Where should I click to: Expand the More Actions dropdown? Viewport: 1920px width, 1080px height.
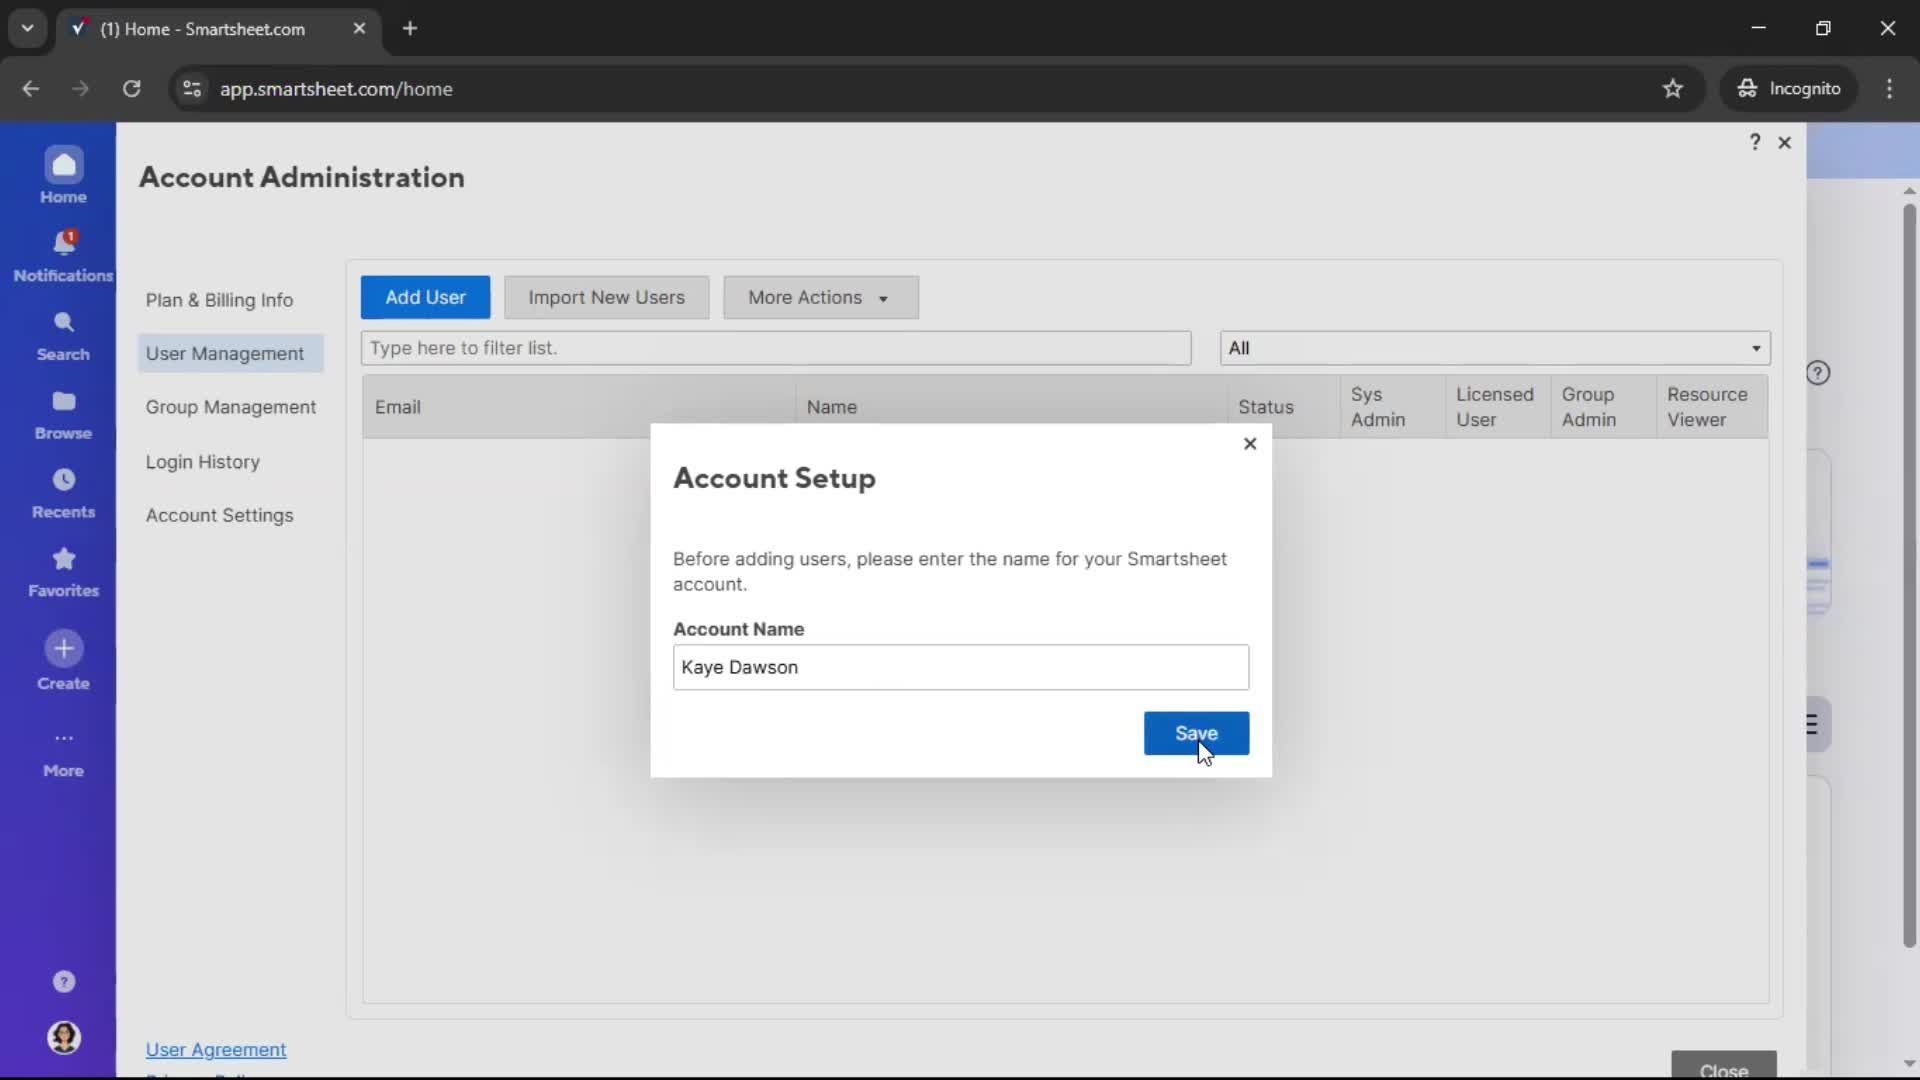820,298
